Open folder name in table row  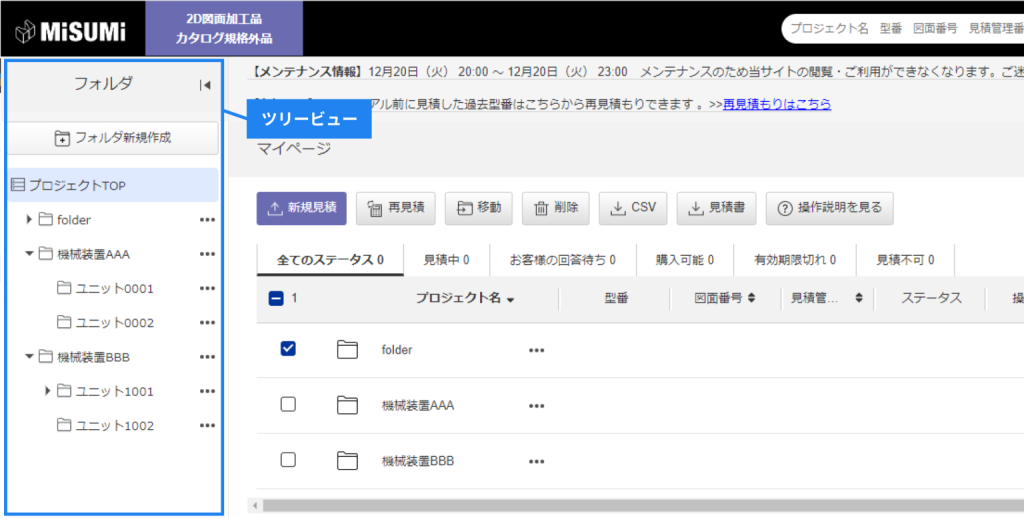pos(397,350)
